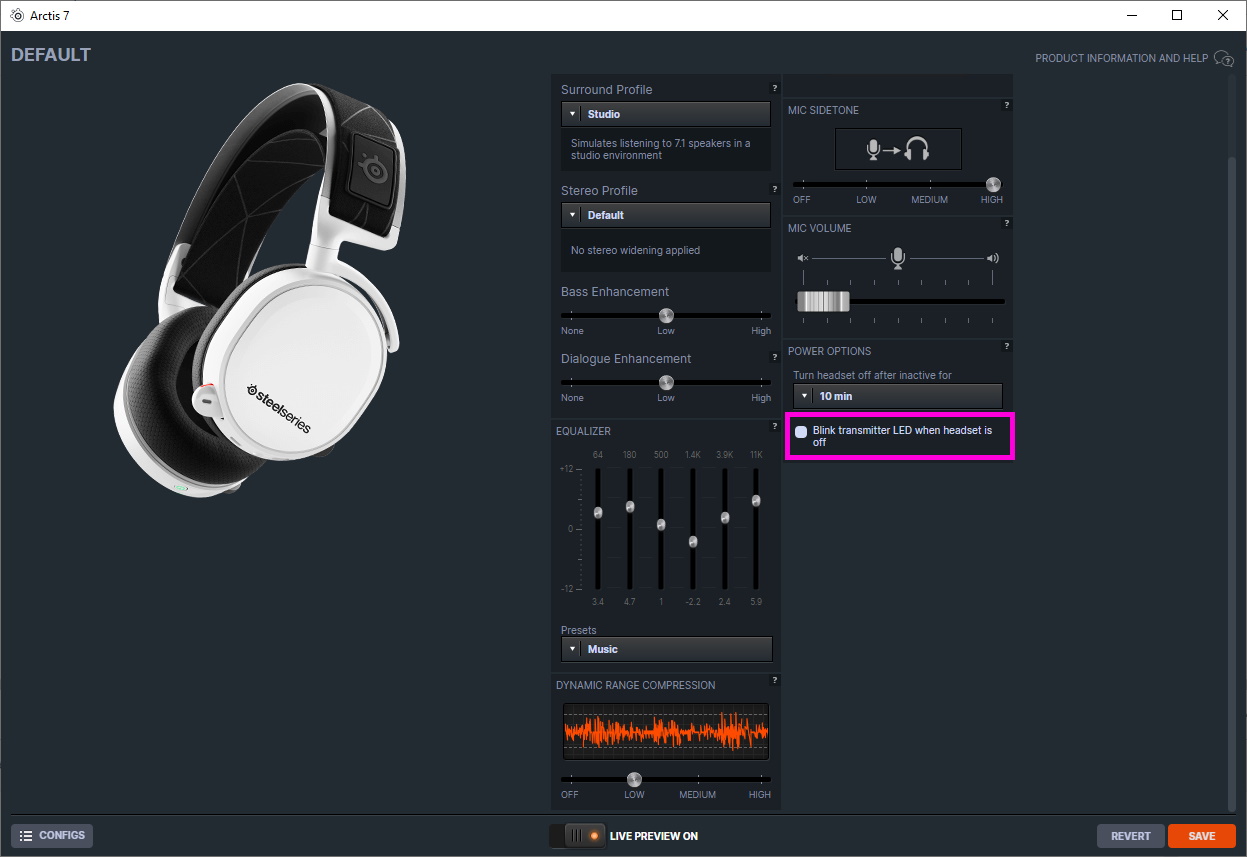1247x857 pixels.
Task: Click the 11K equalizer band handle
Action: point(756,501)
